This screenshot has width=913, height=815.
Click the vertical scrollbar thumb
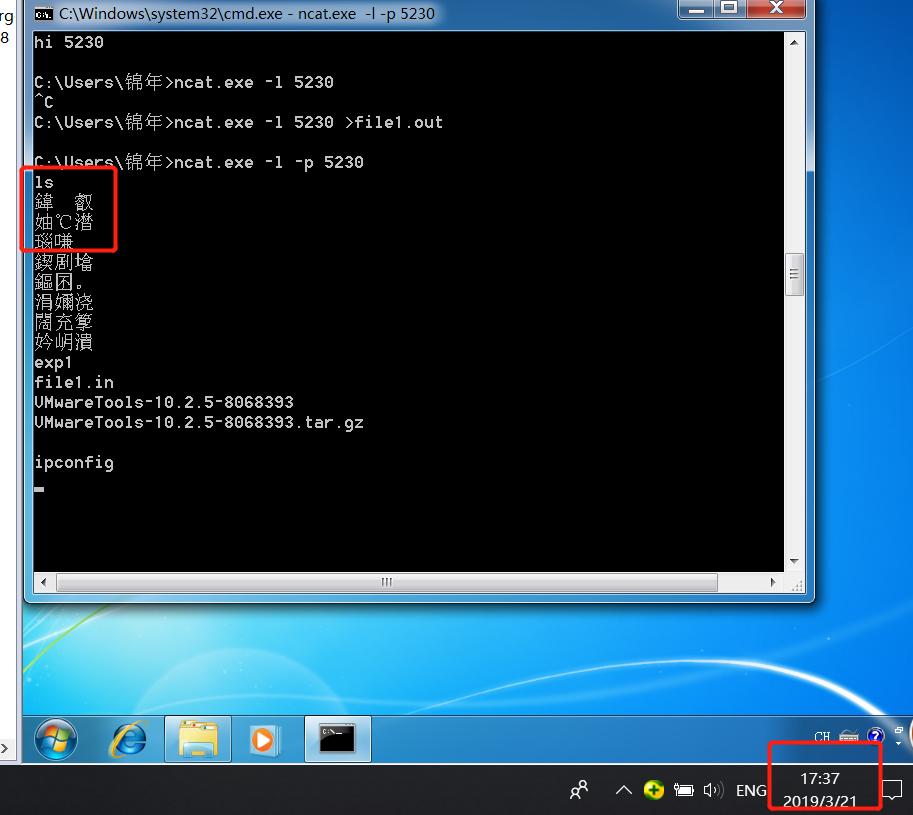794,275
